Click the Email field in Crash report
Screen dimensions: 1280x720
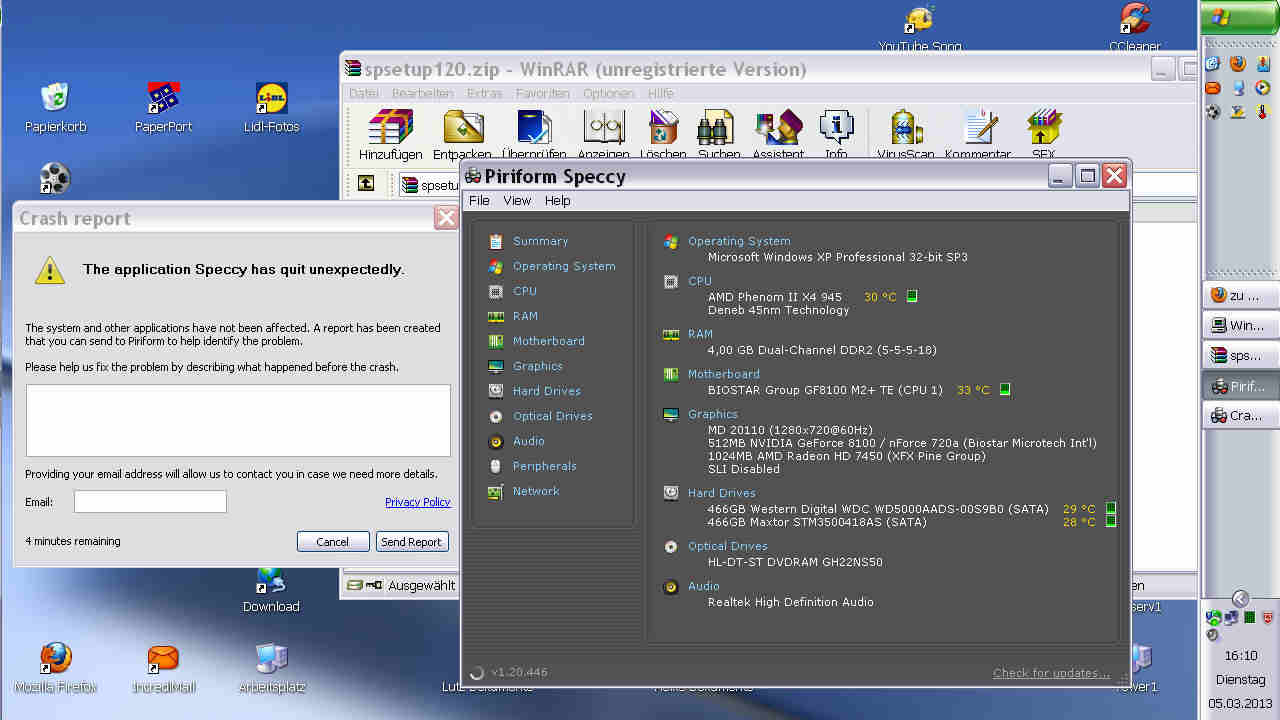(150, 502)
